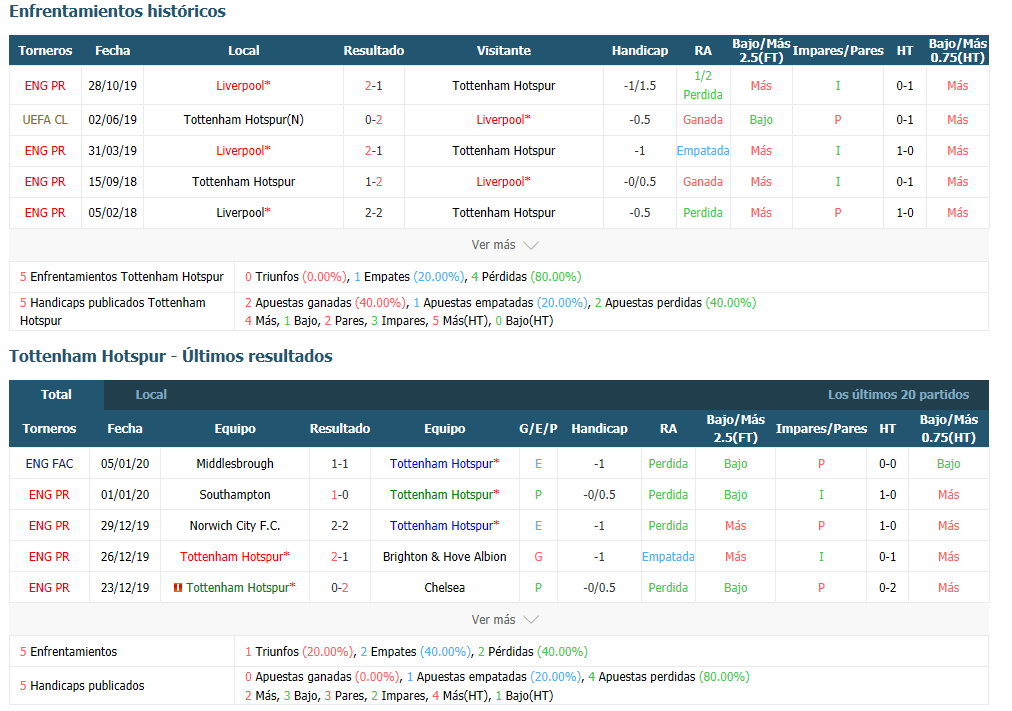Viewport: 1012px width, 711px height.
Task: Click the Empatada cell in the 31/03/19 row
Action: [x=703, y=151]
